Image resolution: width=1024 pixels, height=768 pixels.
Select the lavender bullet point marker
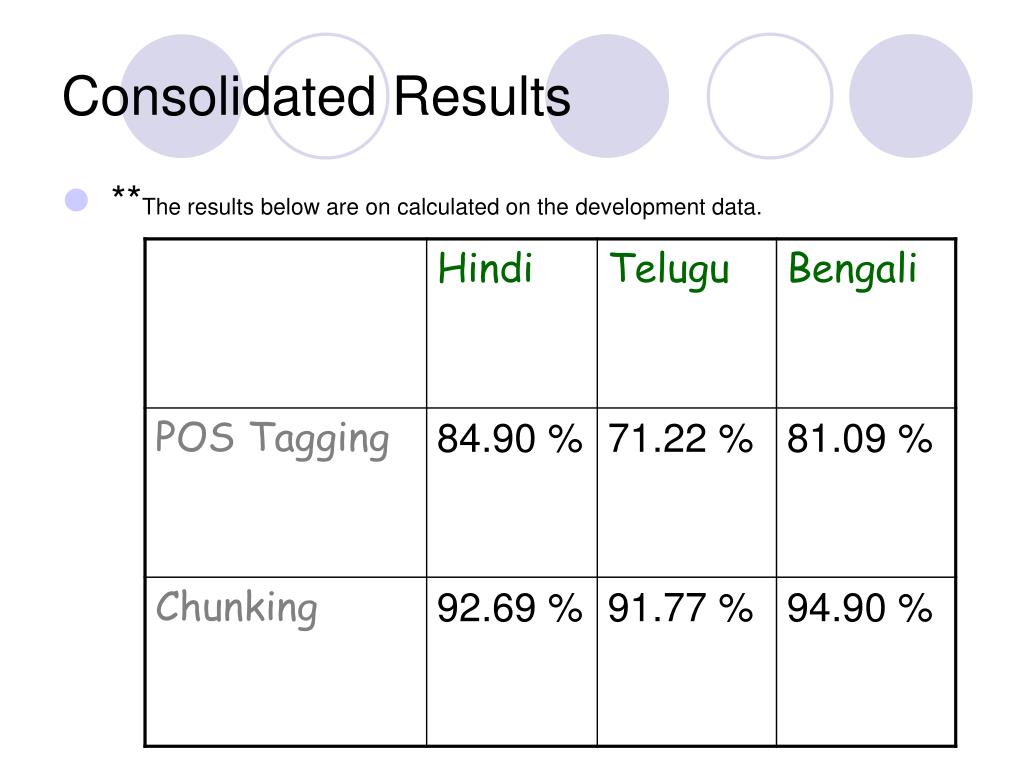click(76, 200)
